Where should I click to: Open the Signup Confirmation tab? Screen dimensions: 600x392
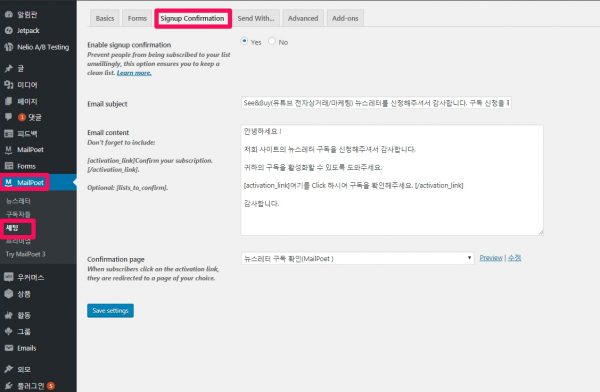click(192, 18)
